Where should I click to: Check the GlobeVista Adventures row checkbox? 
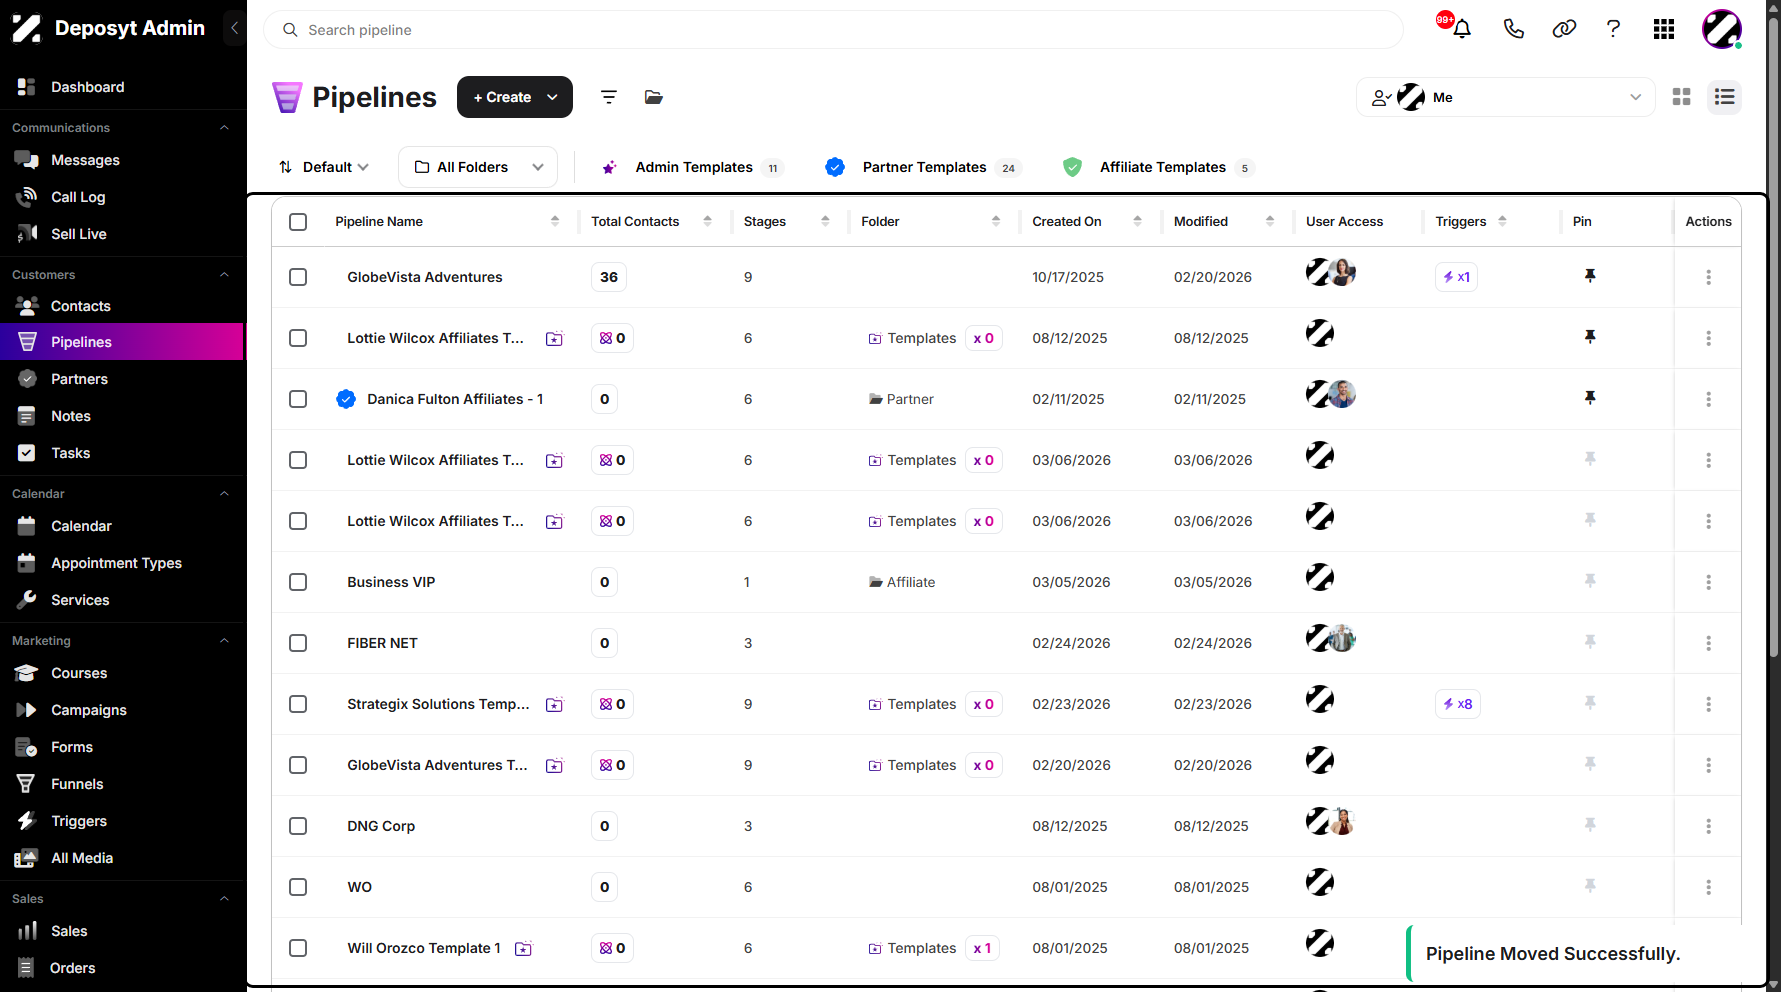pyautogui.click(x=298, y=277)
